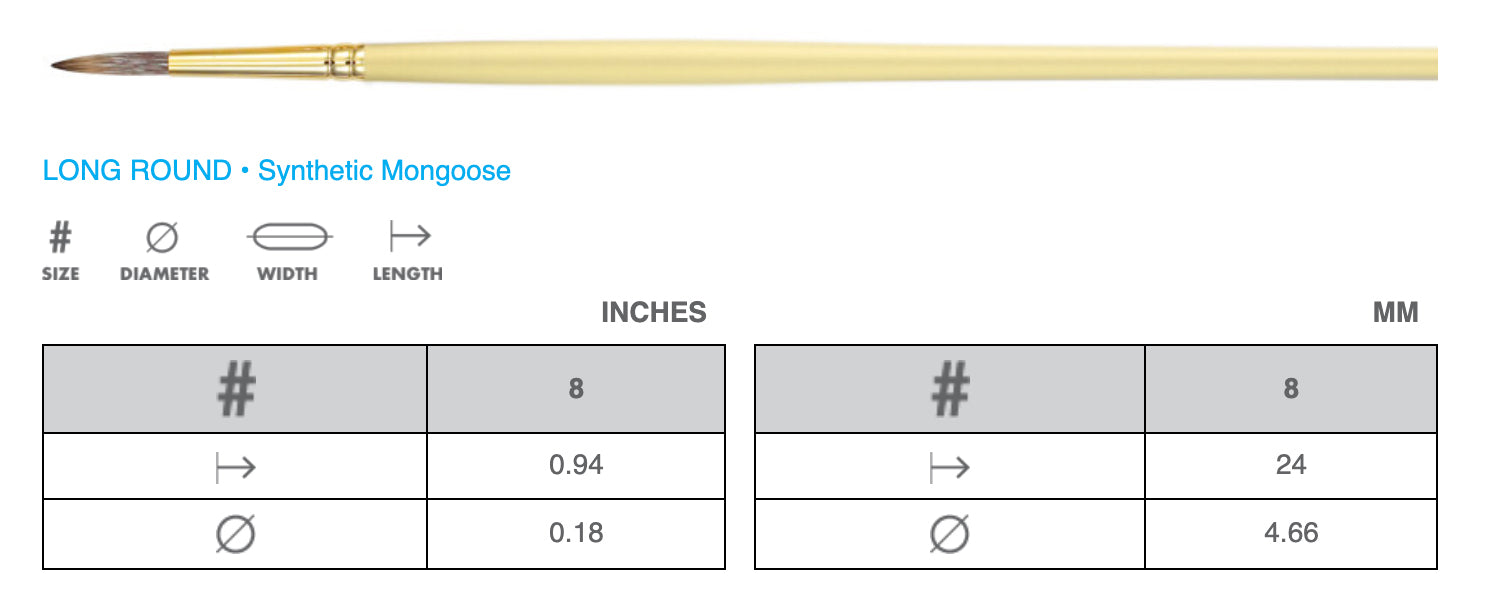Viewport: 1502px width, 606px height.
Task: Click the length arrow icon in MM table
Action: point(949,467)
